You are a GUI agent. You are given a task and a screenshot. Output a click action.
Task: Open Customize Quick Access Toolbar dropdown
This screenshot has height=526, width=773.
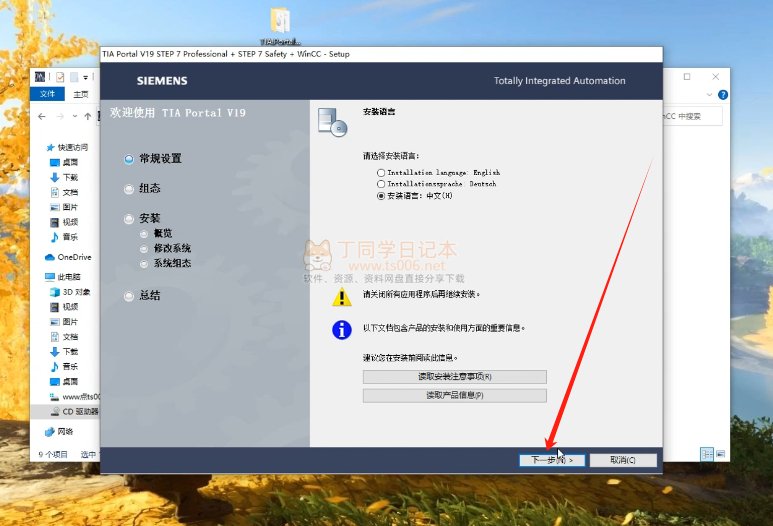[85, 77]
